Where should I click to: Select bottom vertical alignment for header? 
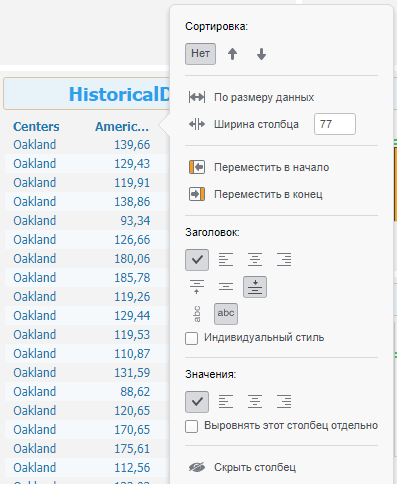[x=255, y=287]
